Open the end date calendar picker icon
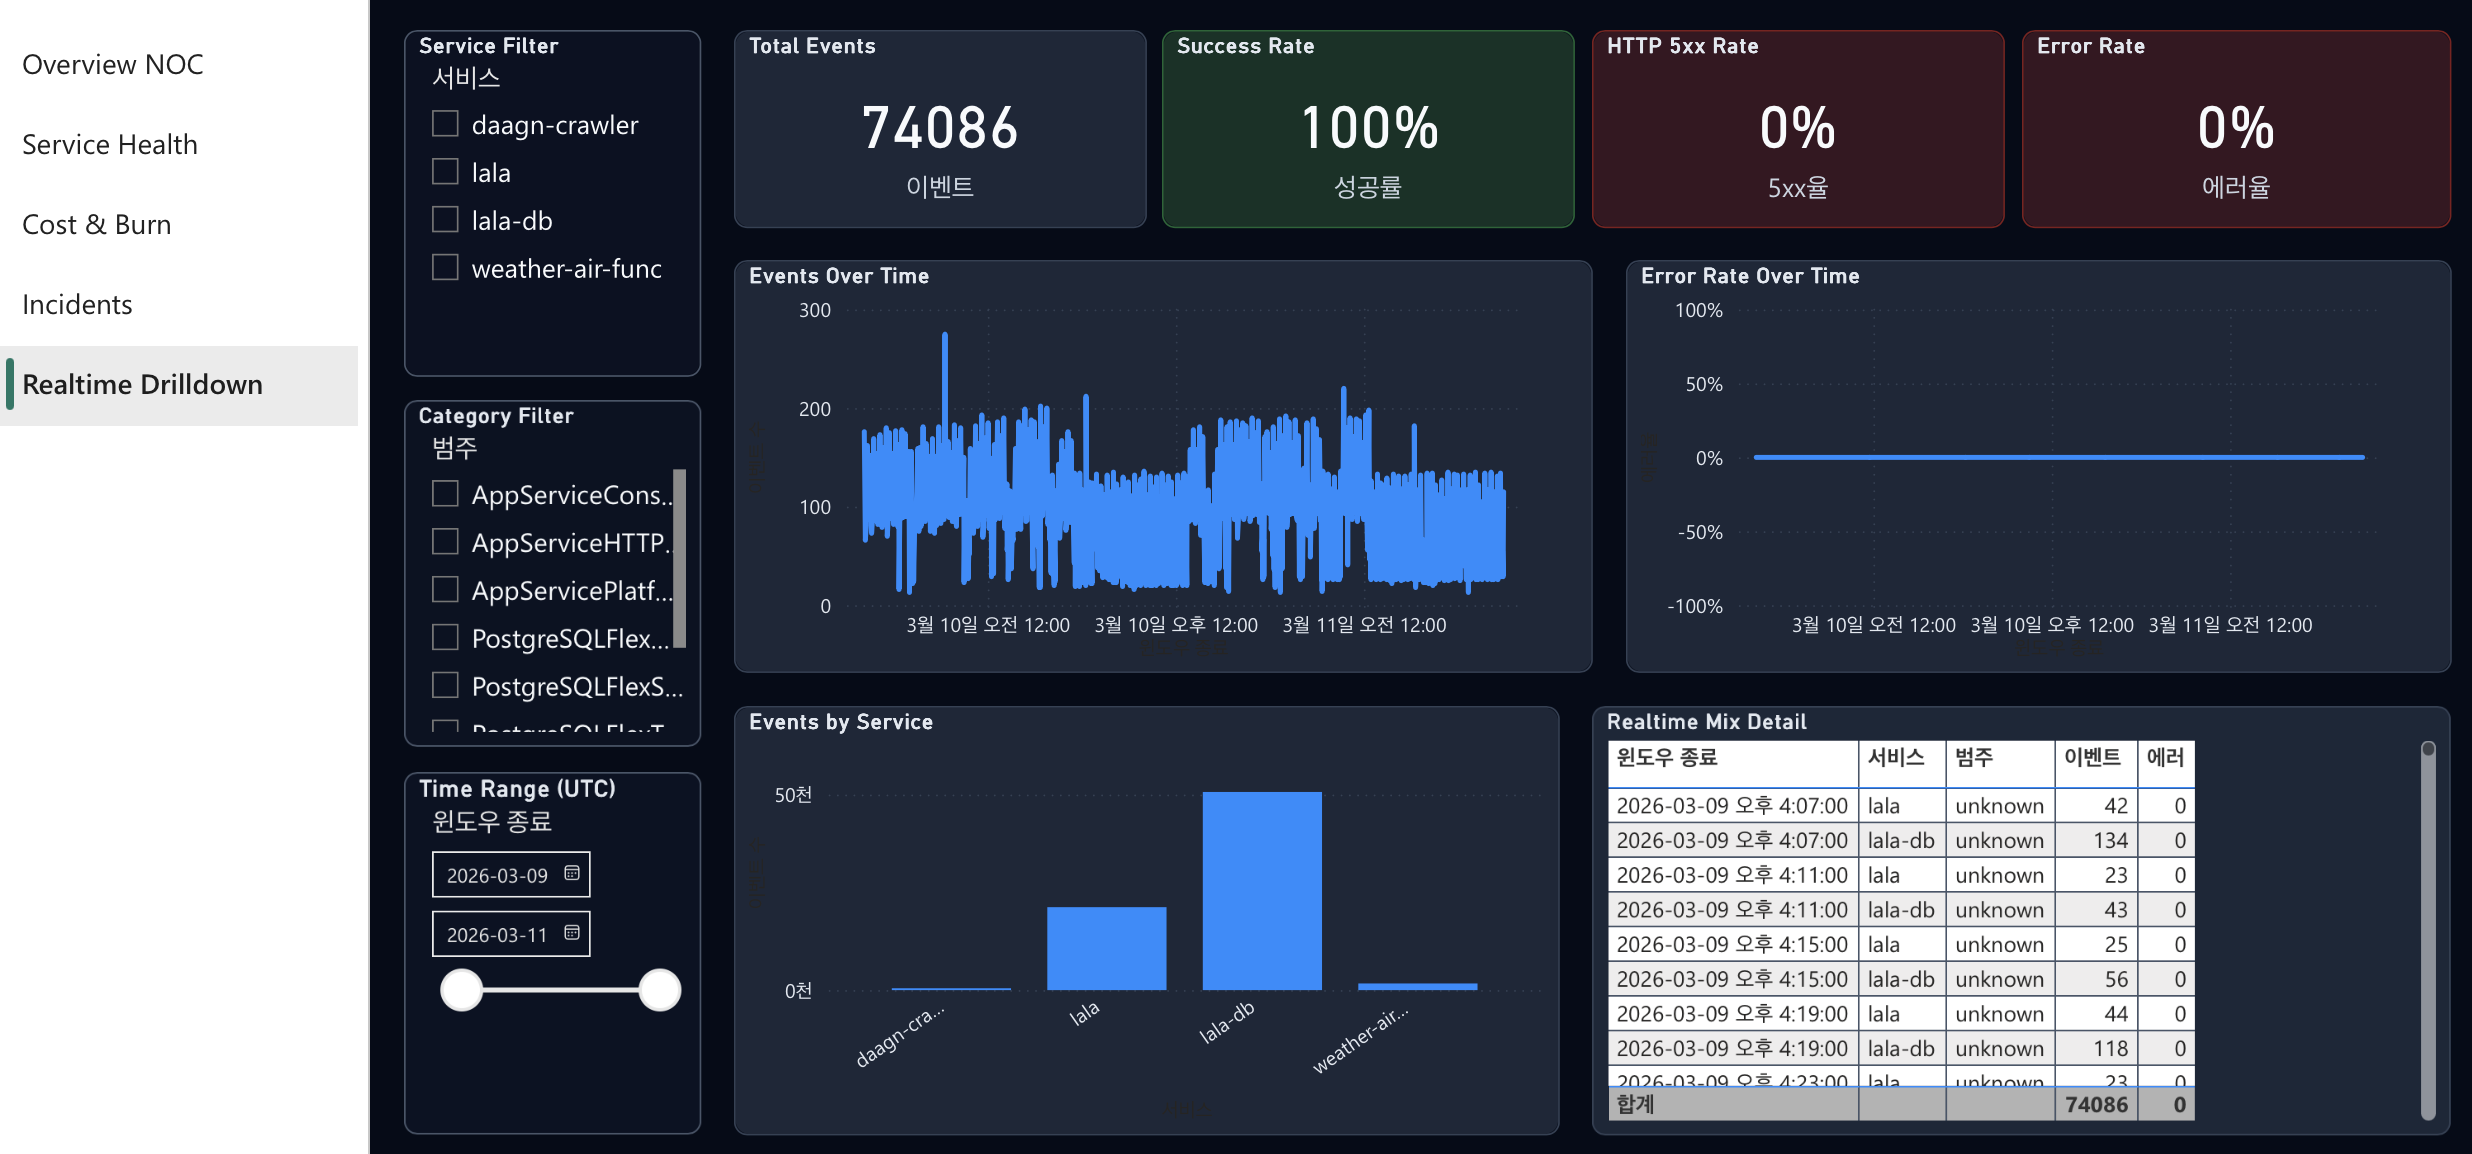 [x=572, y=932]
